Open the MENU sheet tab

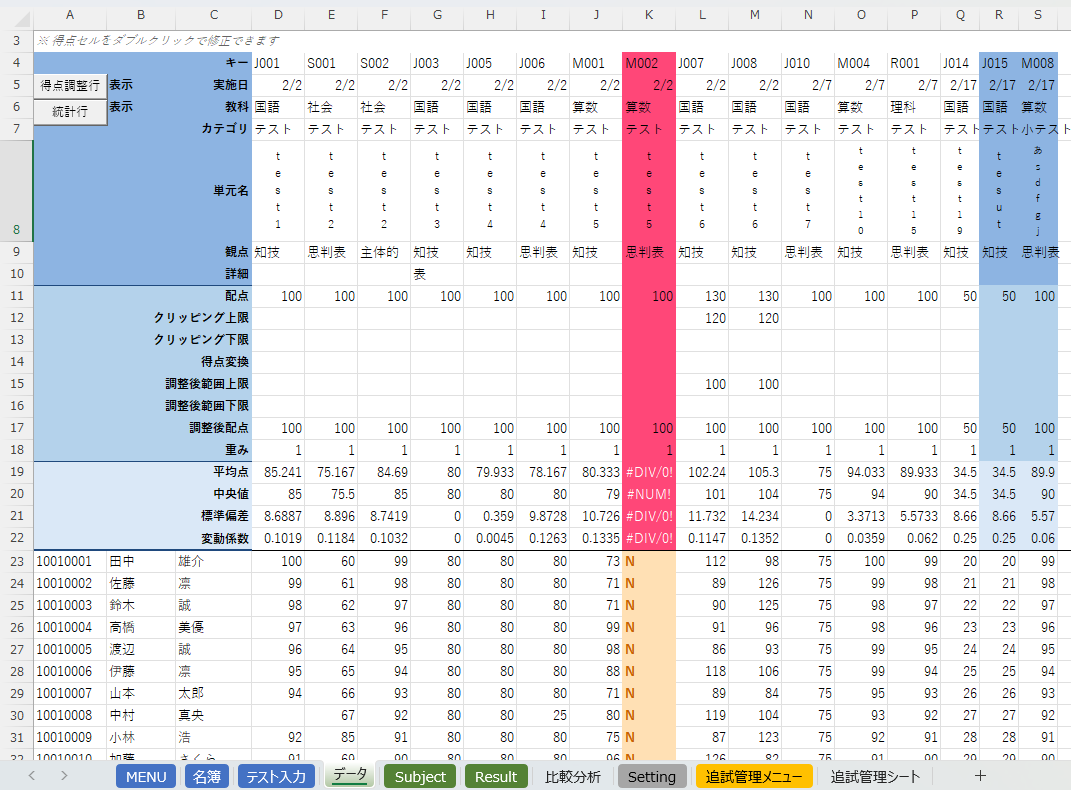[145, 777]
